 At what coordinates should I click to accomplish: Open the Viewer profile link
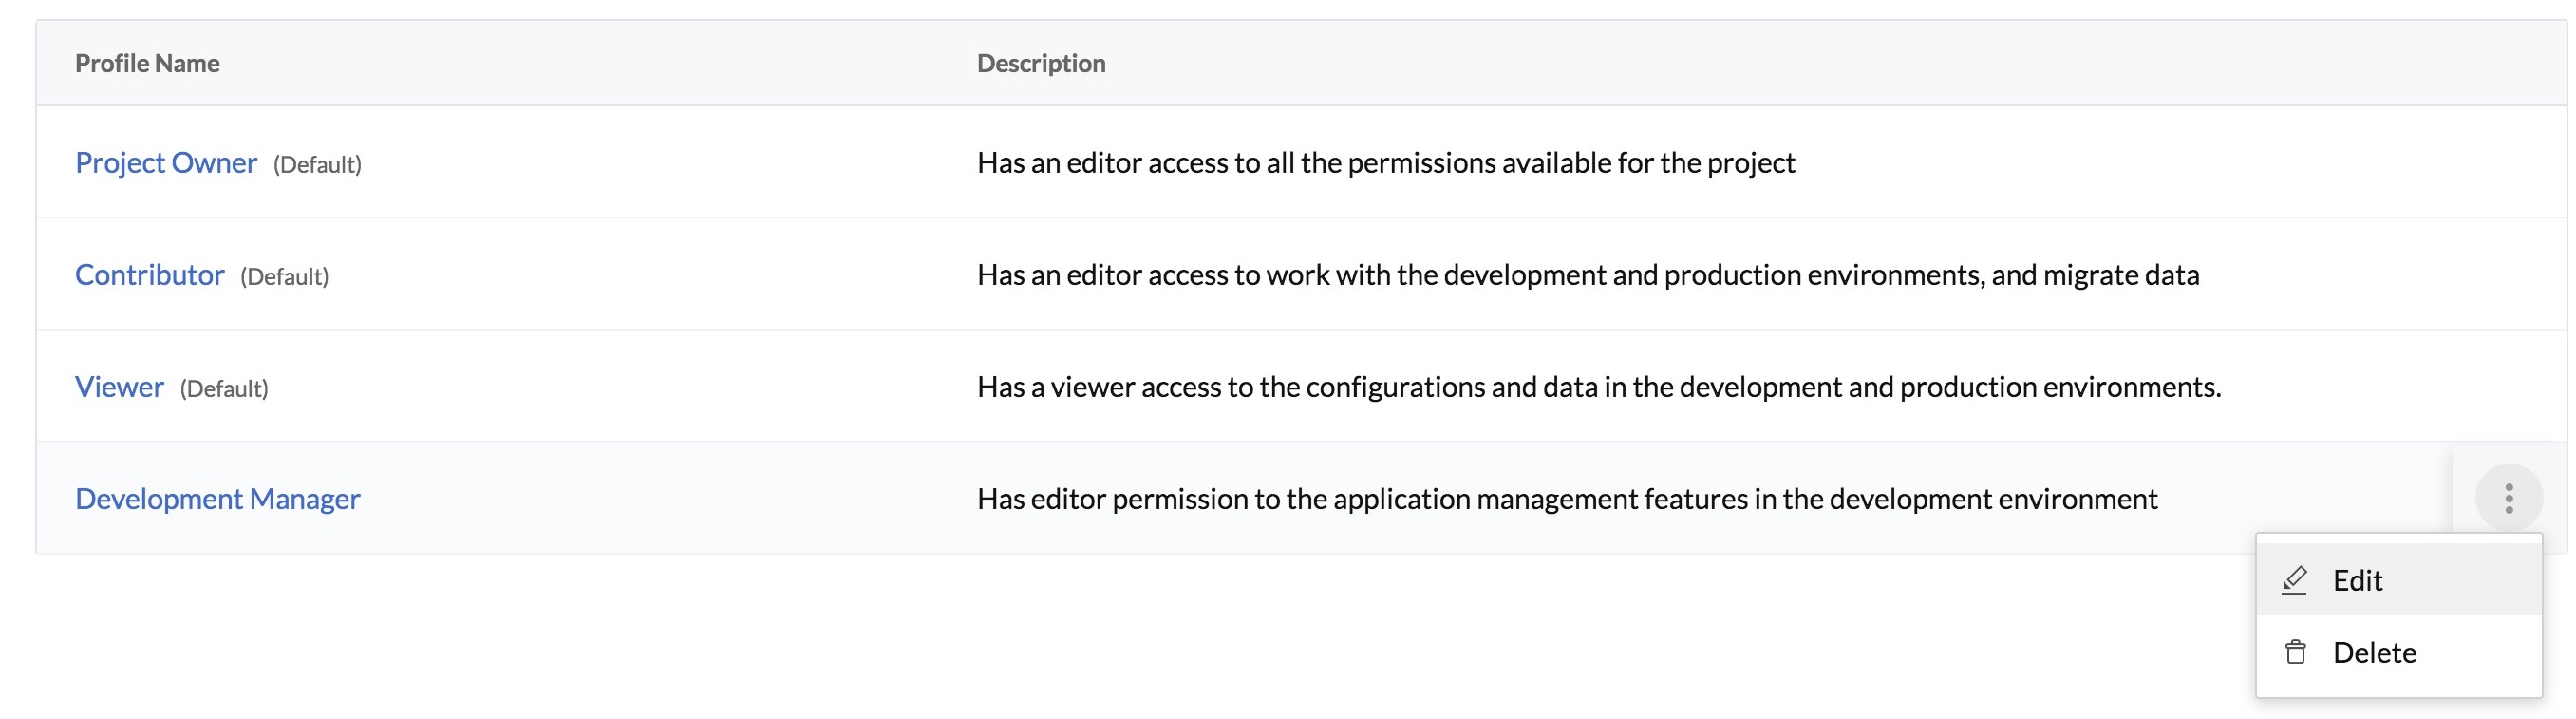(119, 387)
